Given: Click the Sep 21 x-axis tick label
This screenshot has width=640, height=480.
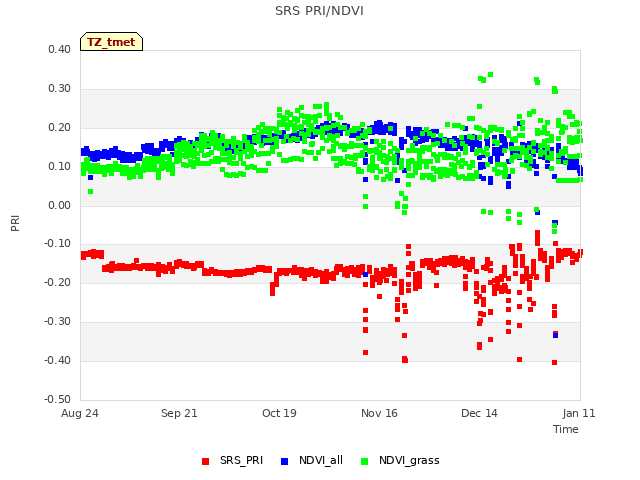Looking at the screenshot, I should [179, 413].
